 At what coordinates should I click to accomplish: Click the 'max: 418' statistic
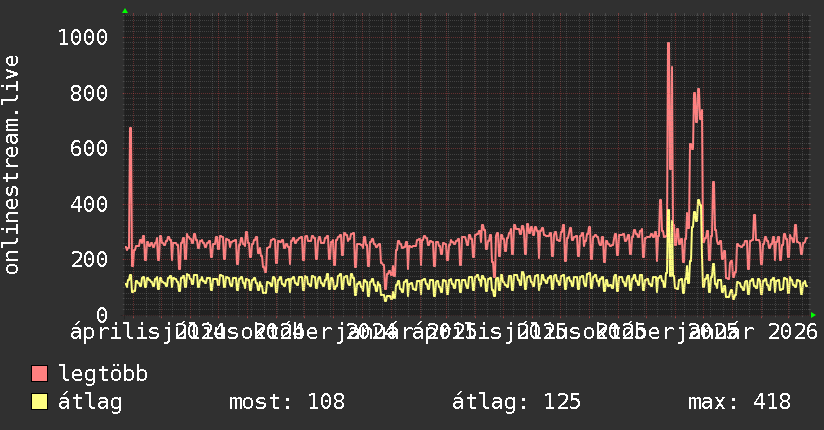click(739, 402)
